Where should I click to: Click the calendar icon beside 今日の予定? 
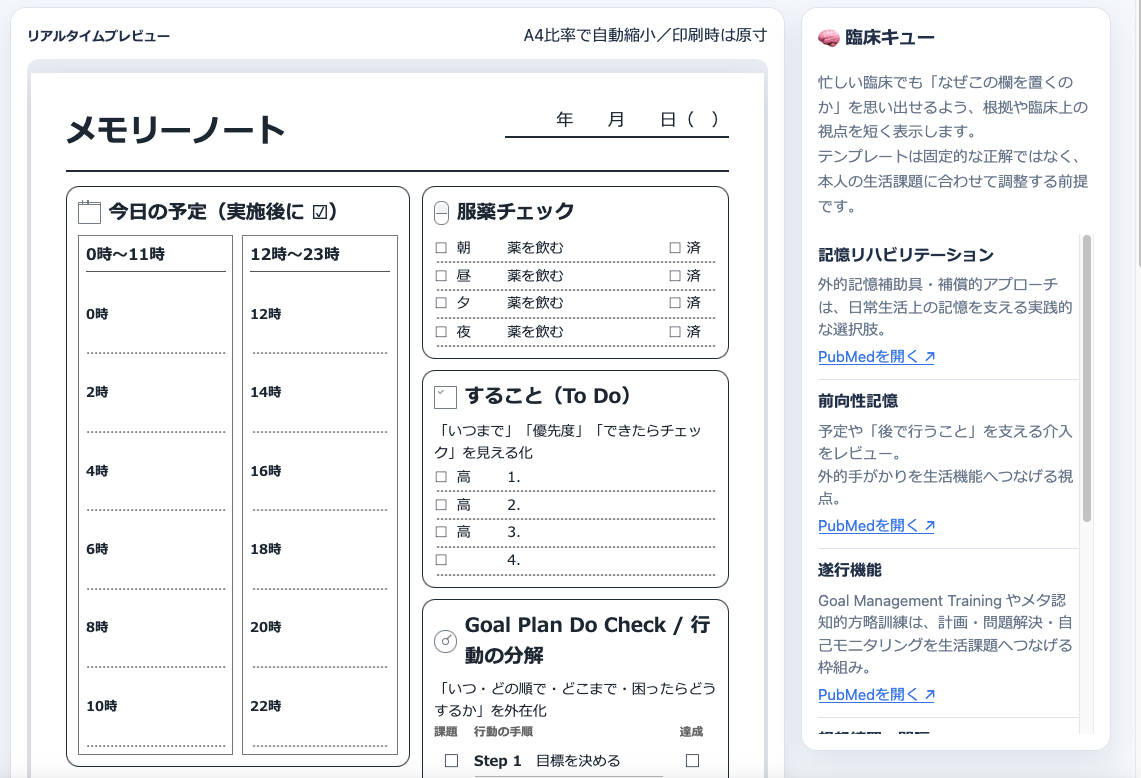(89, 212)
